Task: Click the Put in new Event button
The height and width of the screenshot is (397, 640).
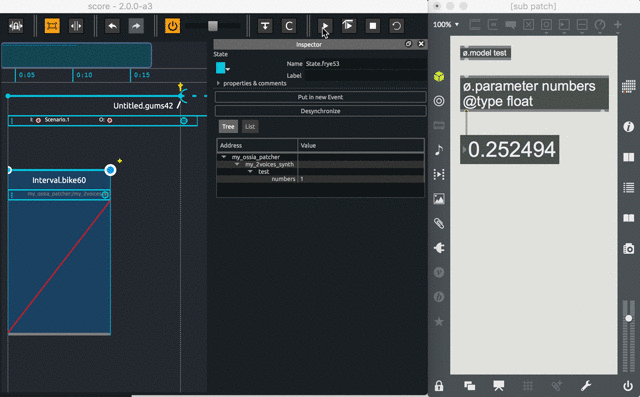Action: [x=320, y=97]
